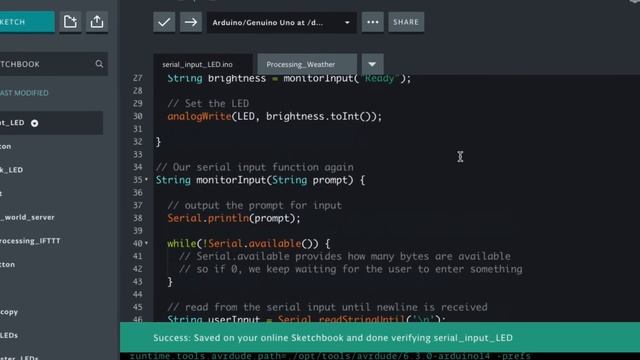This screenshot has height=360, width=640.
Task: Click the SHARE button
Action: [406, 22]
